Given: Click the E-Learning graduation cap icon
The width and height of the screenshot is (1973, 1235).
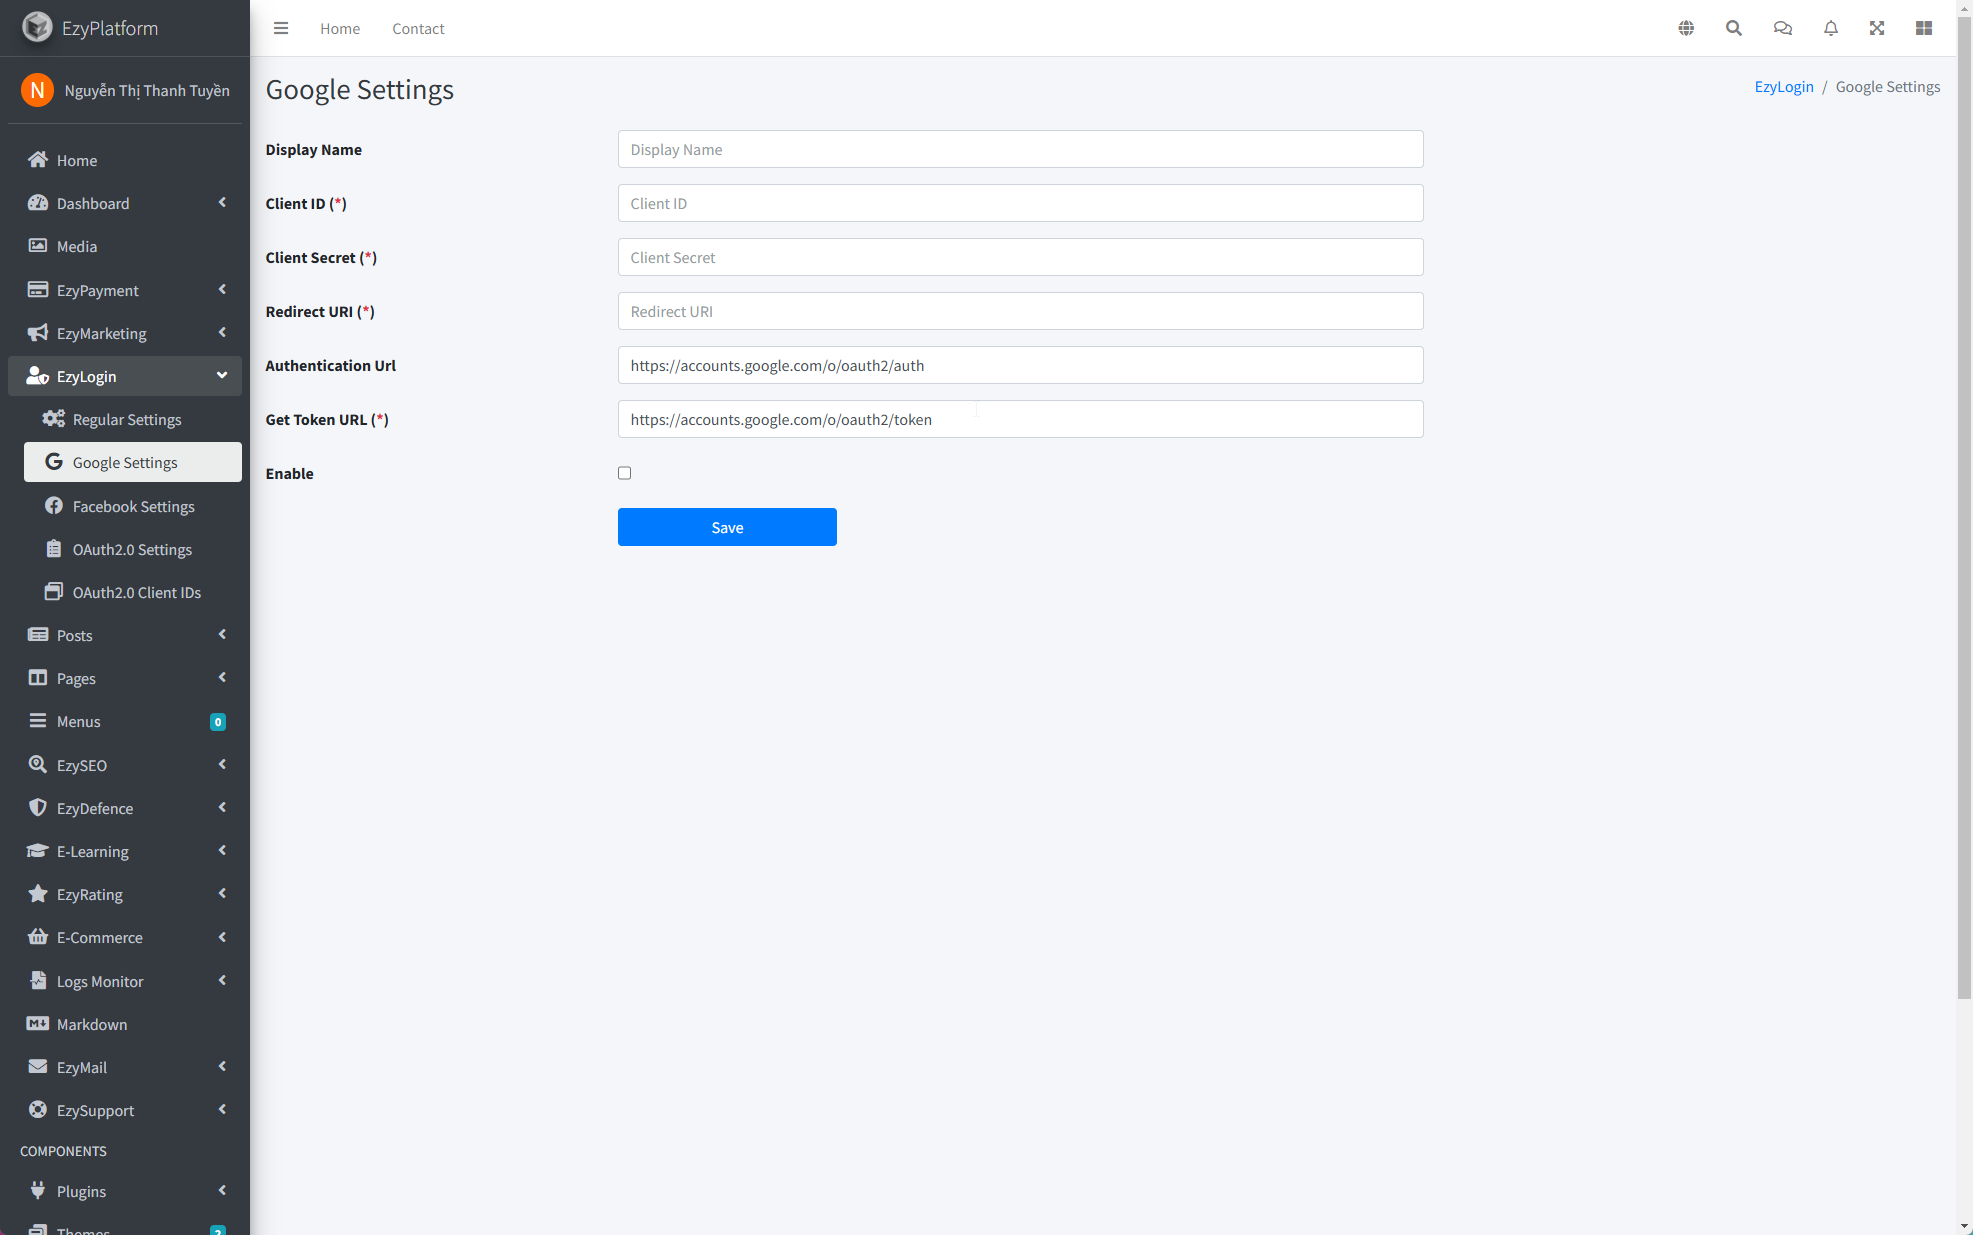Looking at the screenshot, I should pyautogui.click(x=38, y=851).
